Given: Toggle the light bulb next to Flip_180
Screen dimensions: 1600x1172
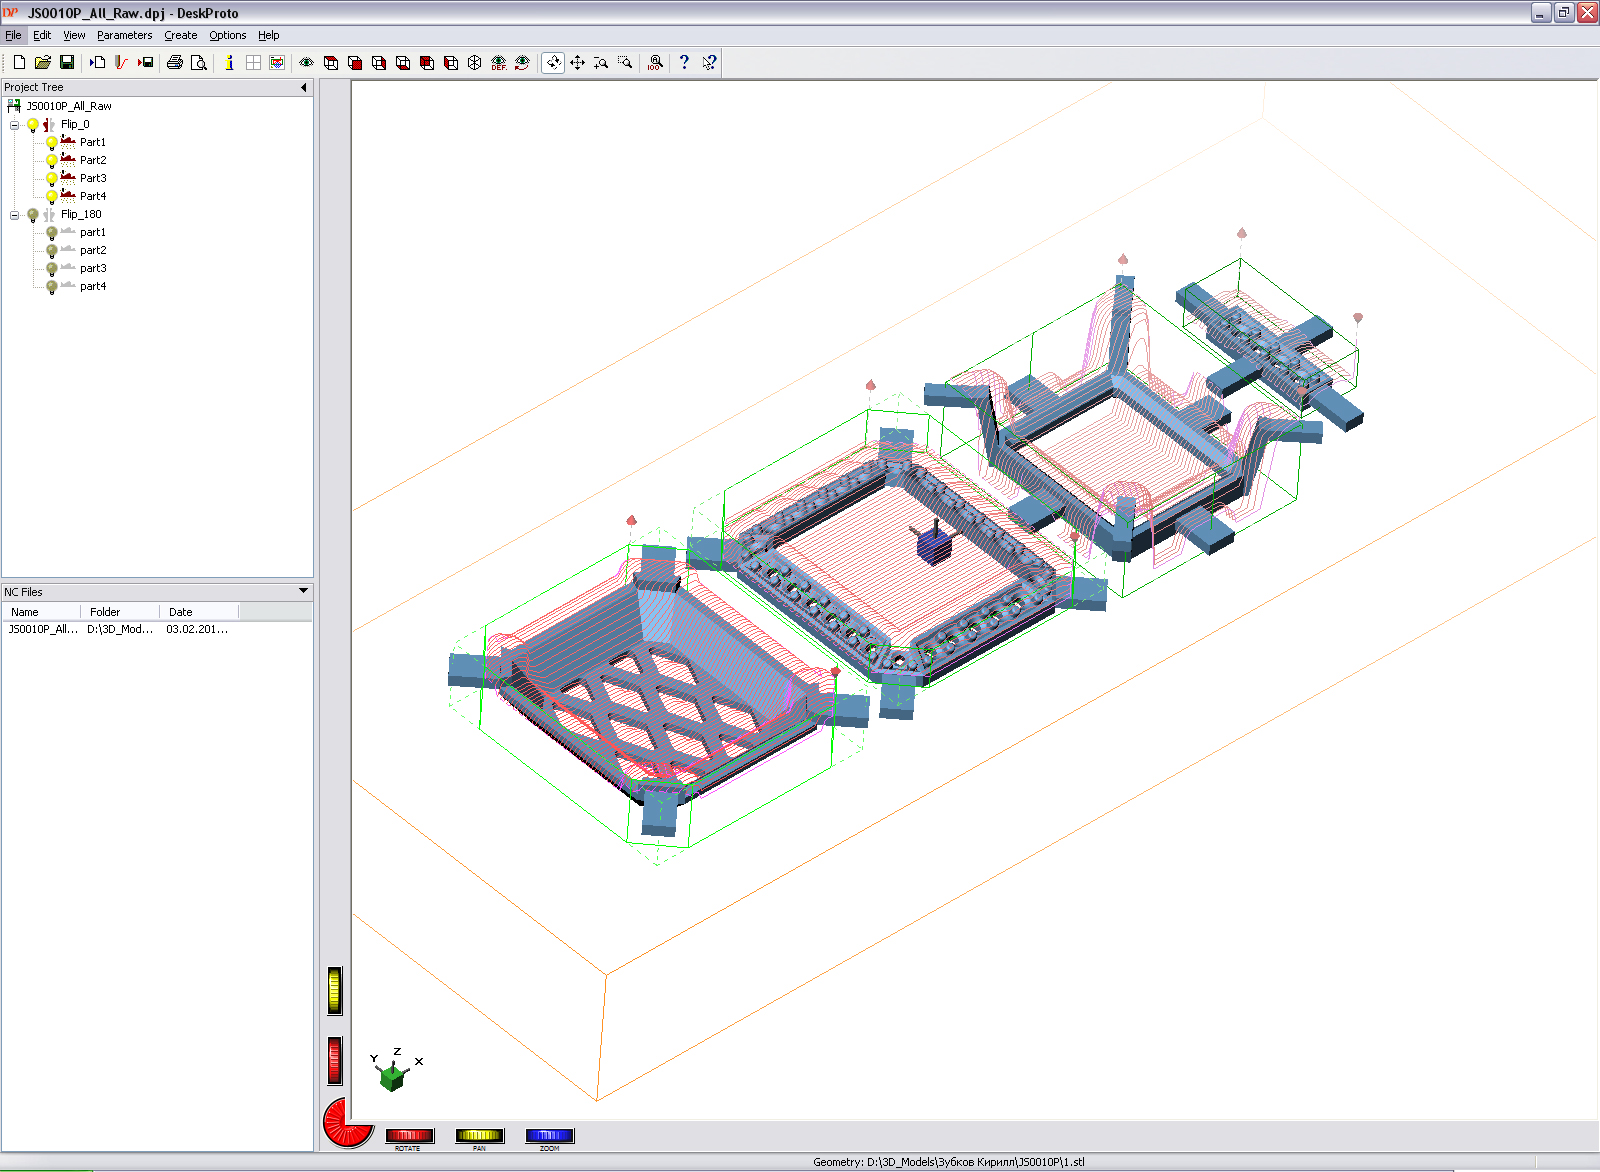Looking at the screenshot, I should 33,214.
